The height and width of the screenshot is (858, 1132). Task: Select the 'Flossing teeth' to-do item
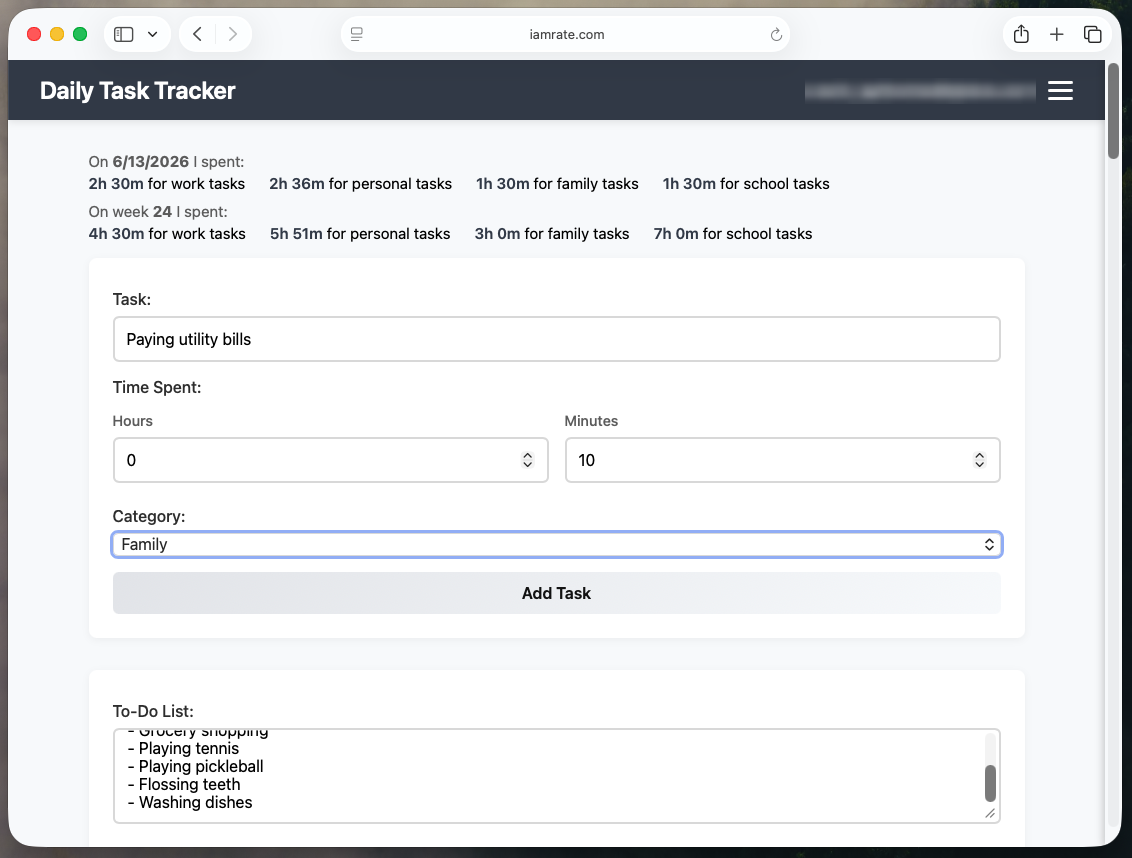coord(184,784)
